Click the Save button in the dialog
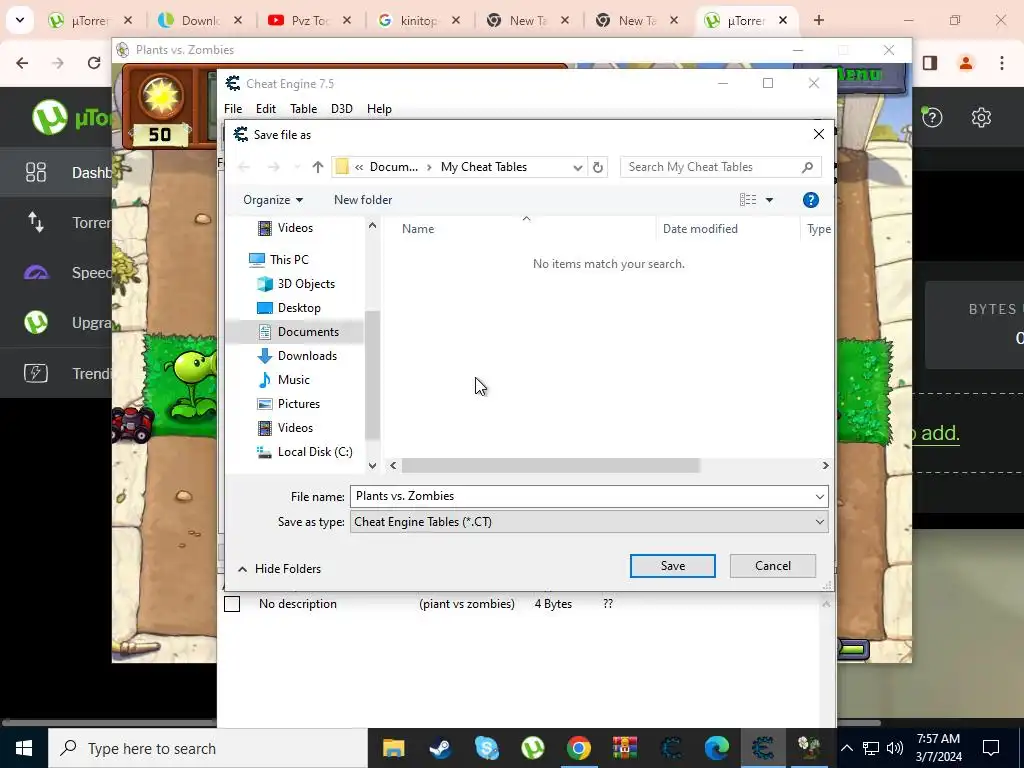Viewport: 1024px width, 768px height. coord(672,566)
